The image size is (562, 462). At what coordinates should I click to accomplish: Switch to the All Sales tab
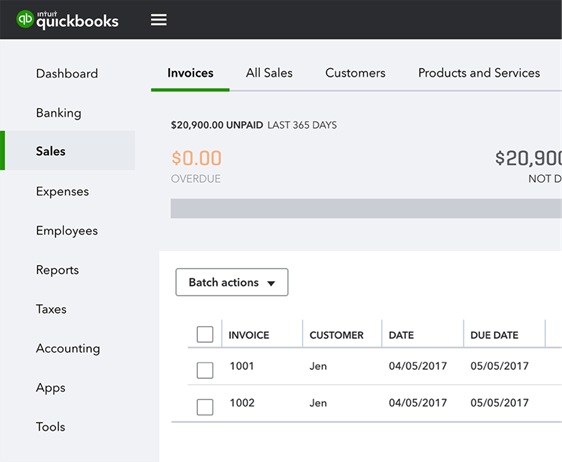(x=269, y=73)
